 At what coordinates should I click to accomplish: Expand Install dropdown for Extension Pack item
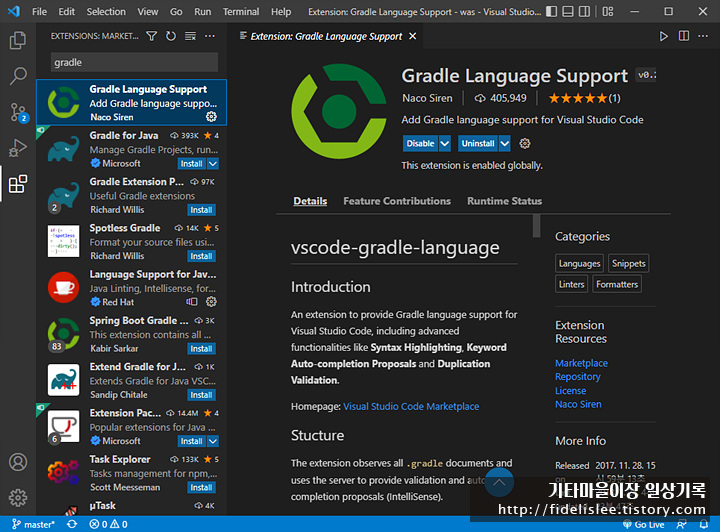click(x=213, y=441)
